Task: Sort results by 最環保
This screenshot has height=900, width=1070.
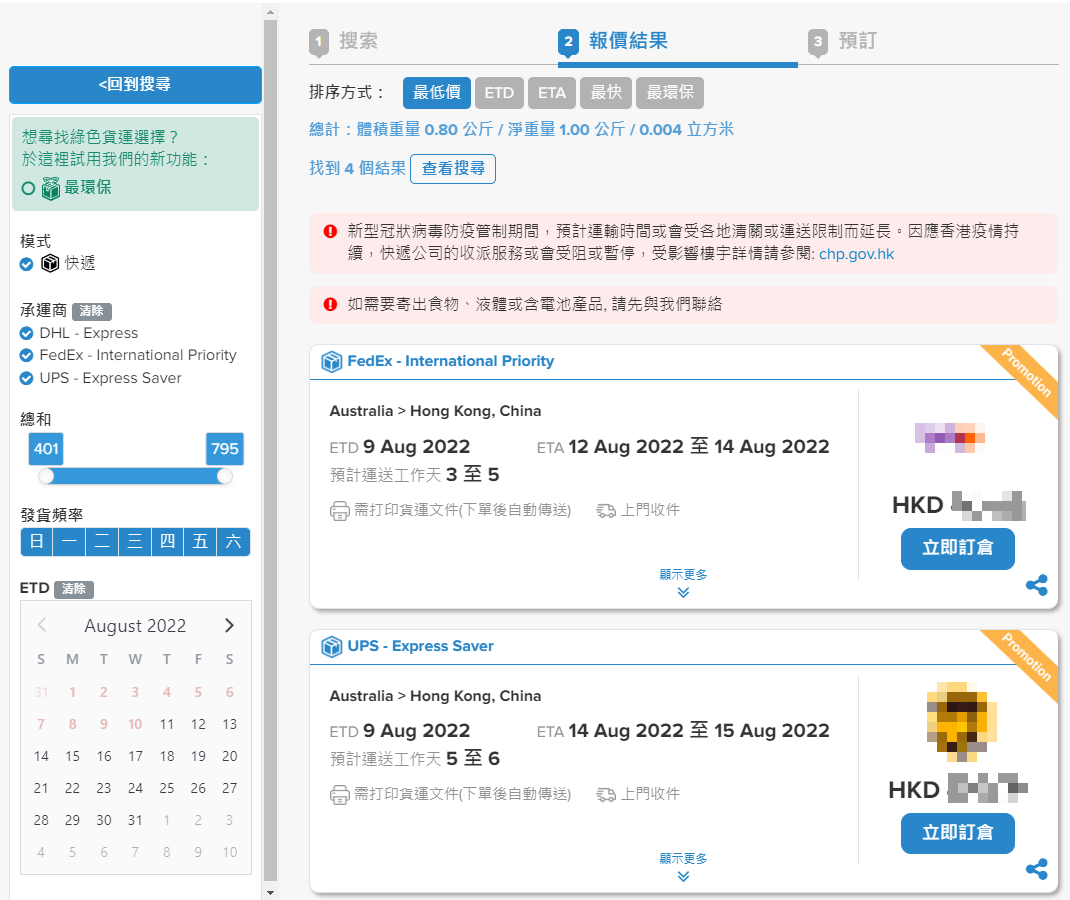Action: tap(669, 93)
